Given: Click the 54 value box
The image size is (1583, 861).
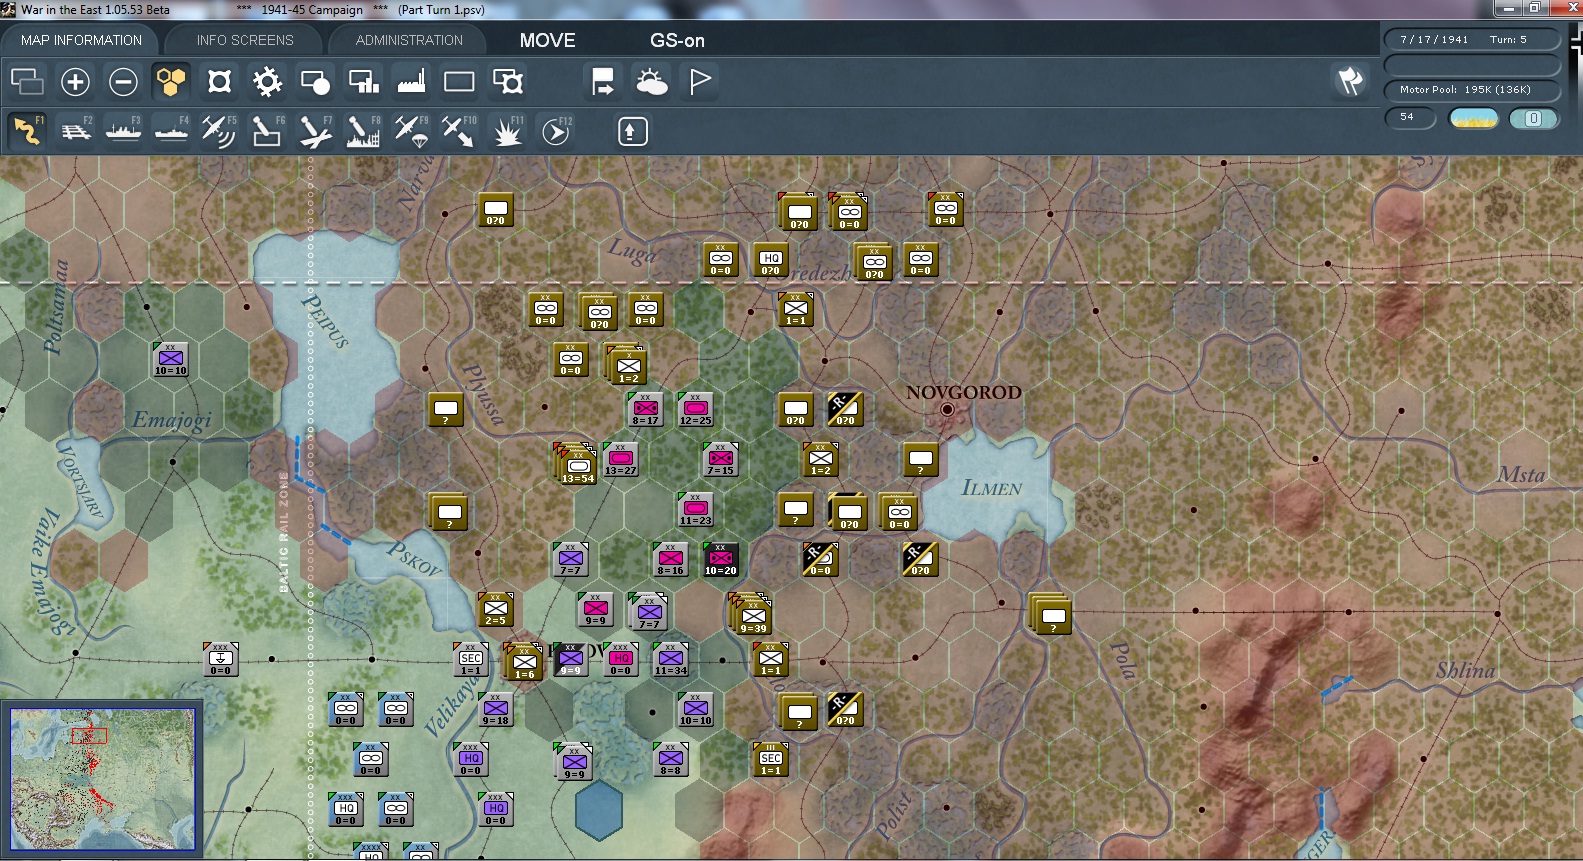Looking at the screenshot, I should pos(1410,118).
